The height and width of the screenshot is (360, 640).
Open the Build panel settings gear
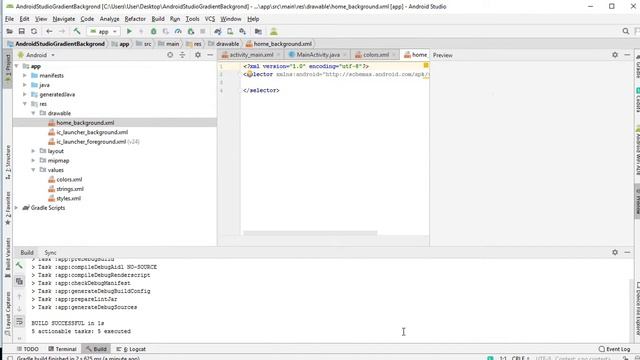coord(615,252)
